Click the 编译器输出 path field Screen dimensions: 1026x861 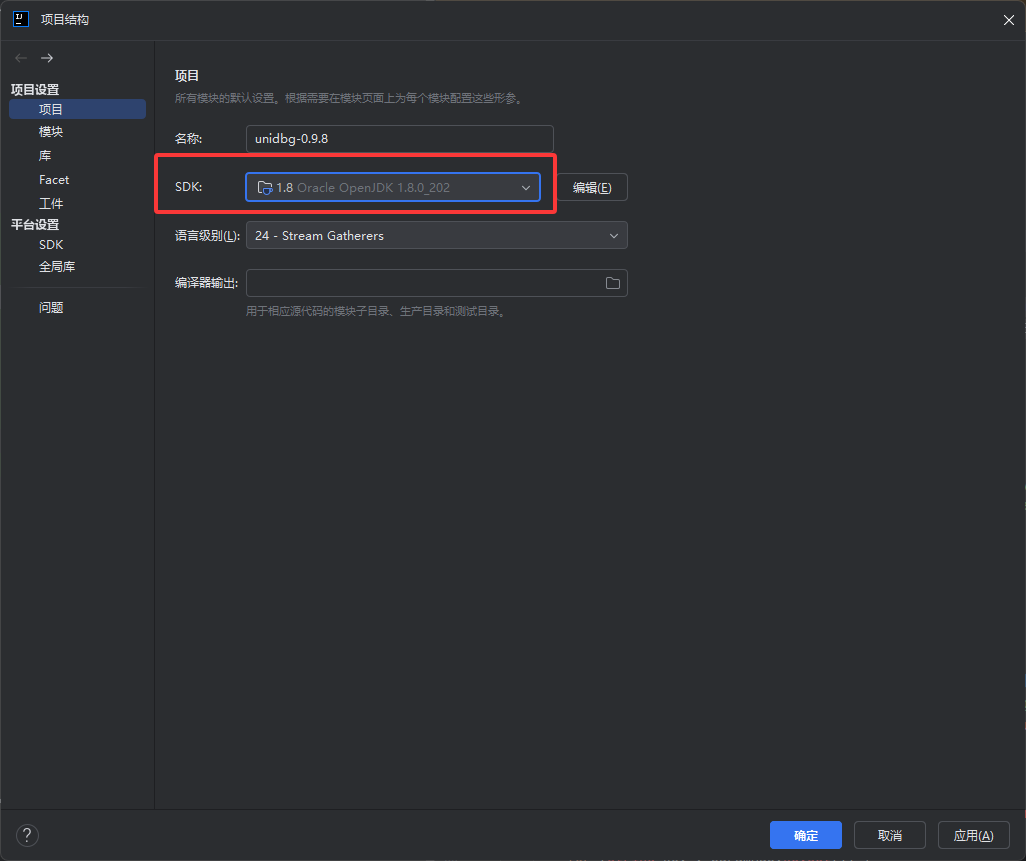(x=436, y=283)
